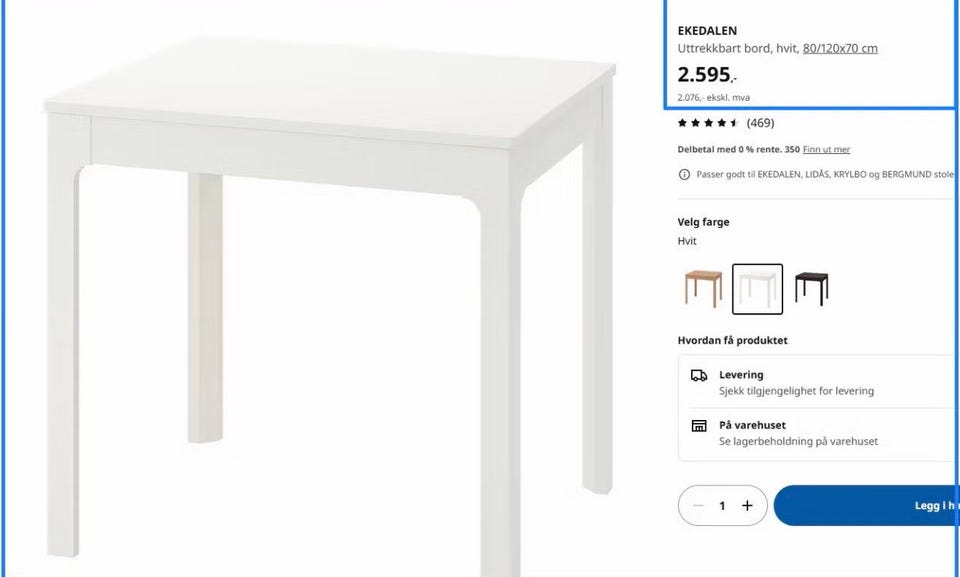Click the store warehouse icon

[699, 426]
